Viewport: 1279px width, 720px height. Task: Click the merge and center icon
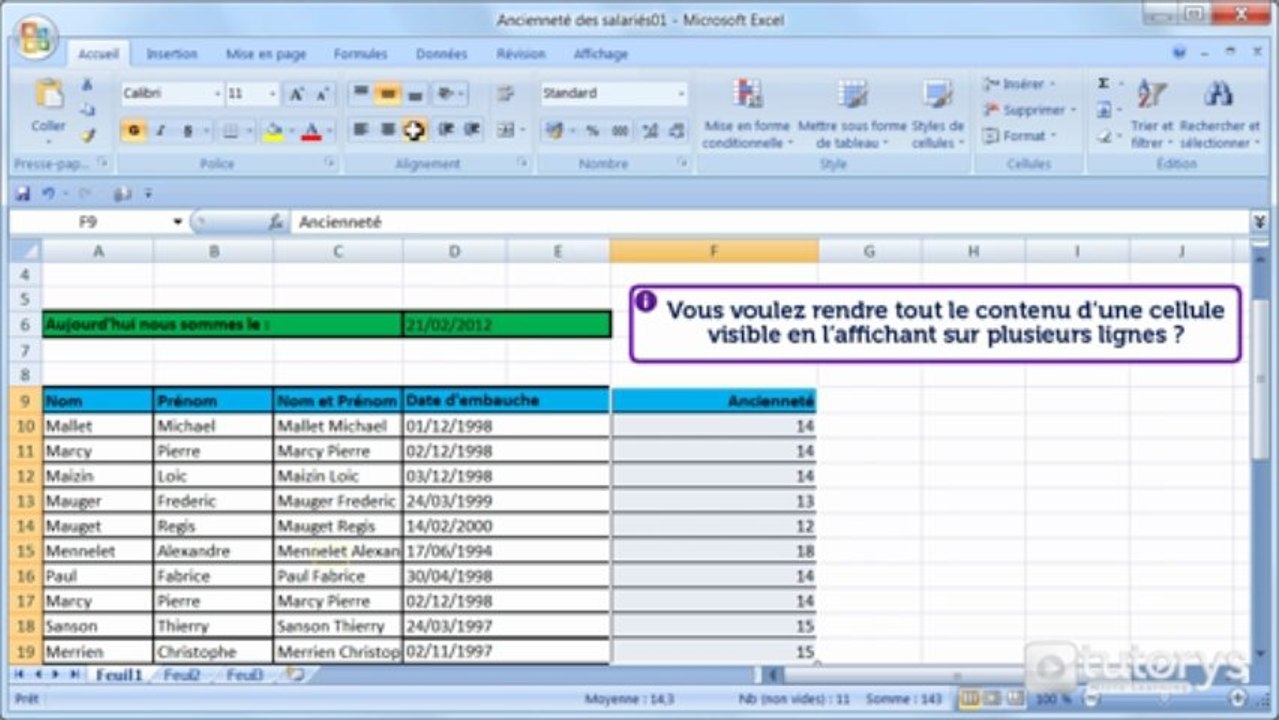coord(506,130)
